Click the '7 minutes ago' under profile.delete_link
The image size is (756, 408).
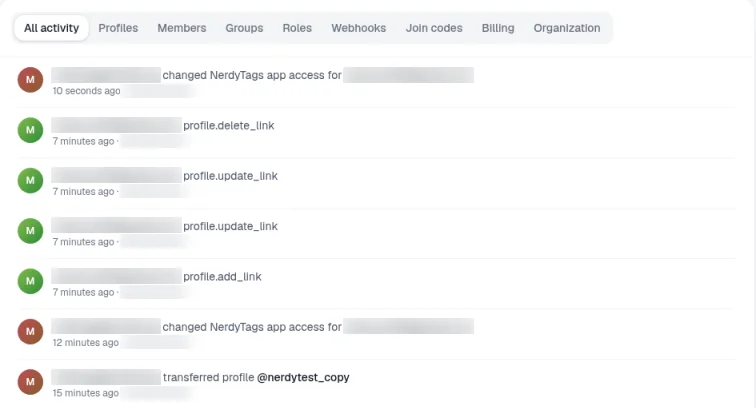click(x=83, y=141)
